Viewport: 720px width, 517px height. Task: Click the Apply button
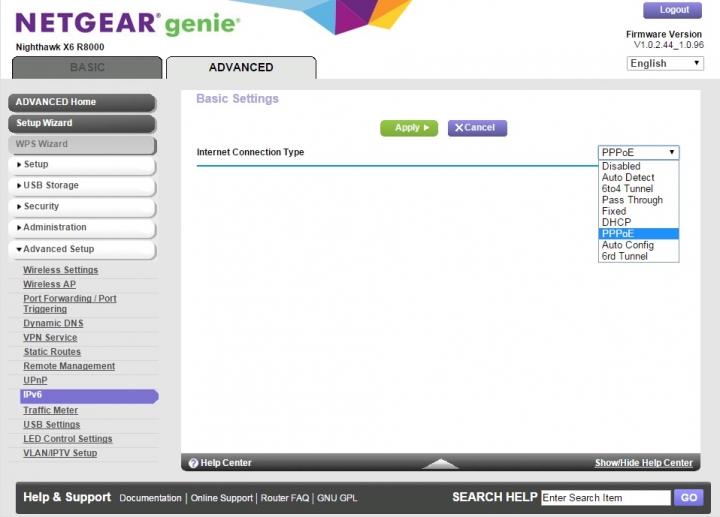click(409, 128)
